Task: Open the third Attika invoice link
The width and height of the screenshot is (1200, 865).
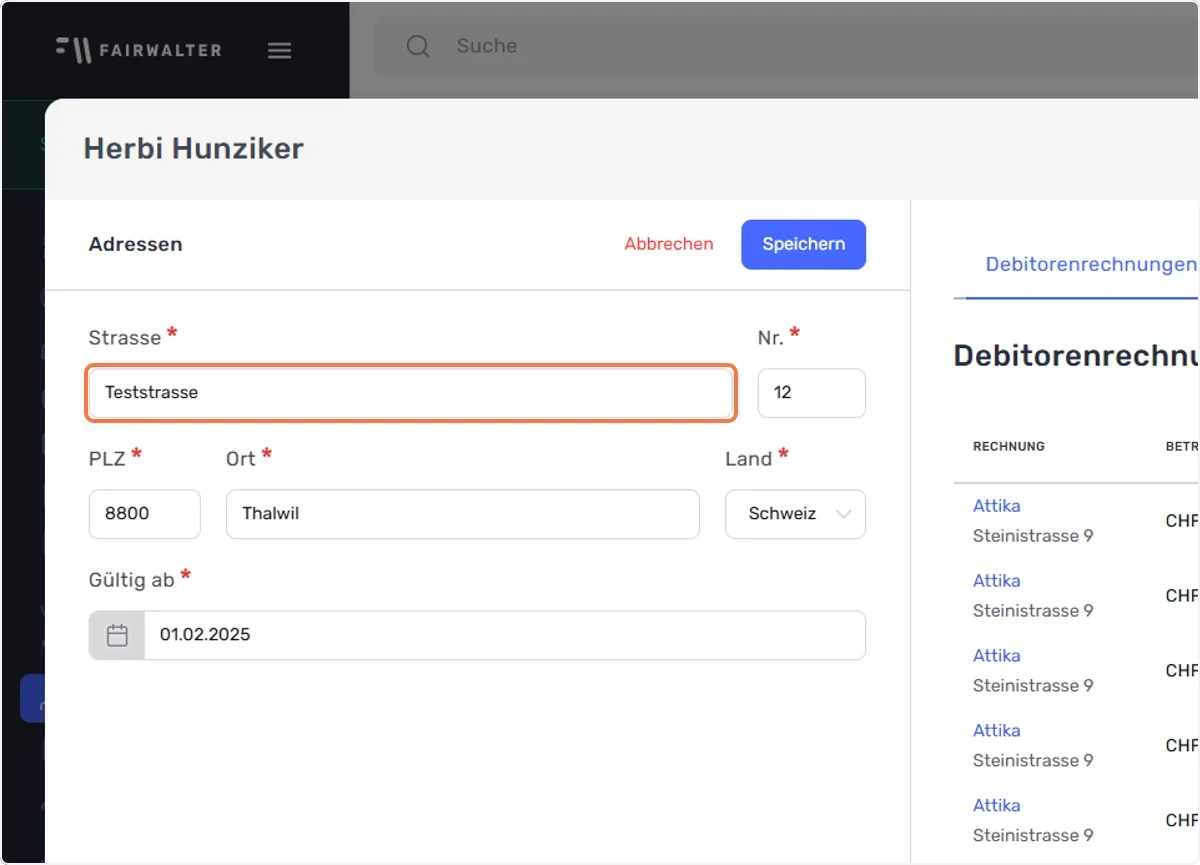Action: [996, 656]
